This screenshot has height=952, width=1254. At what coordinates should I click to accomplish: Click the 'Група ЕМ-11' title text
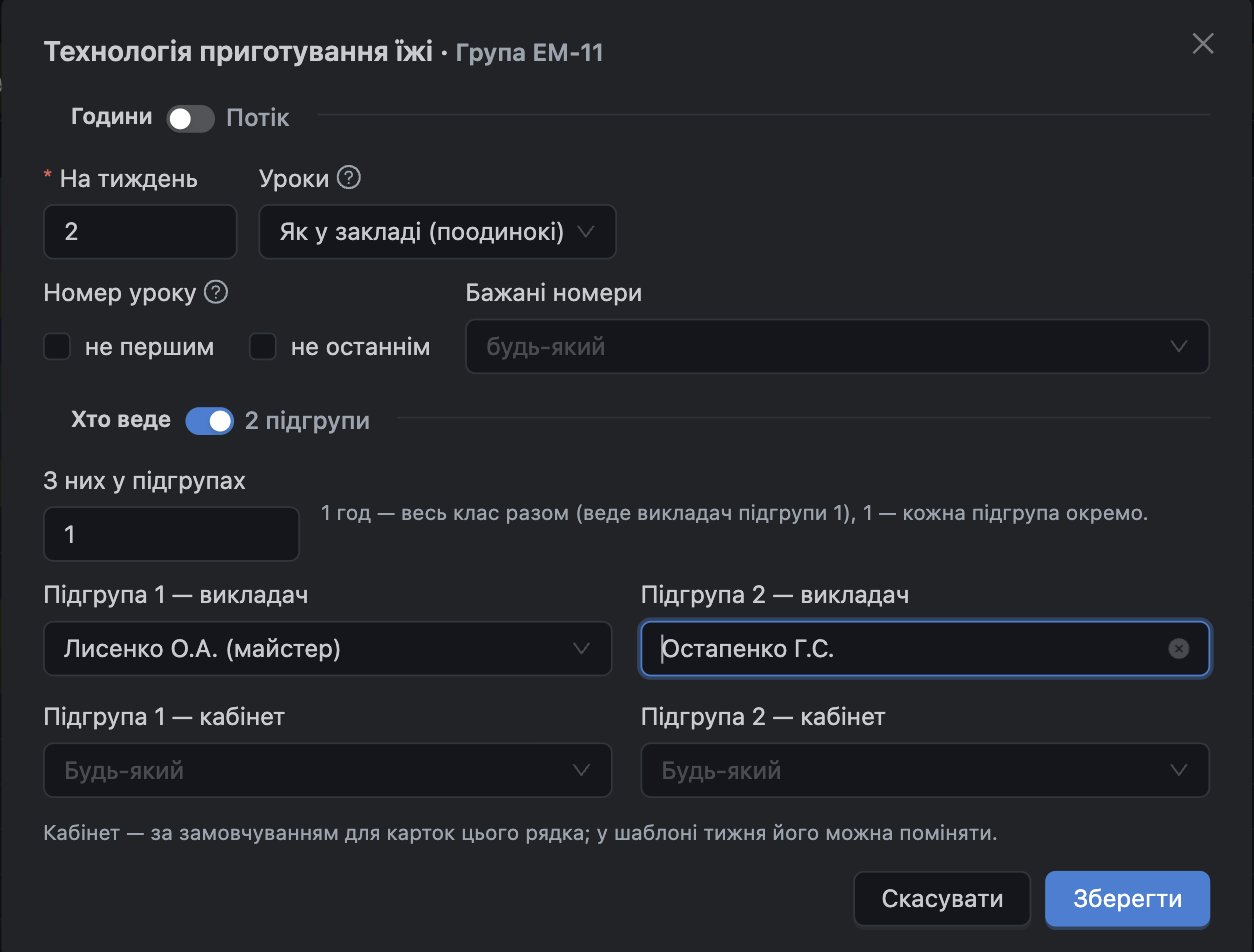point(529,52)
